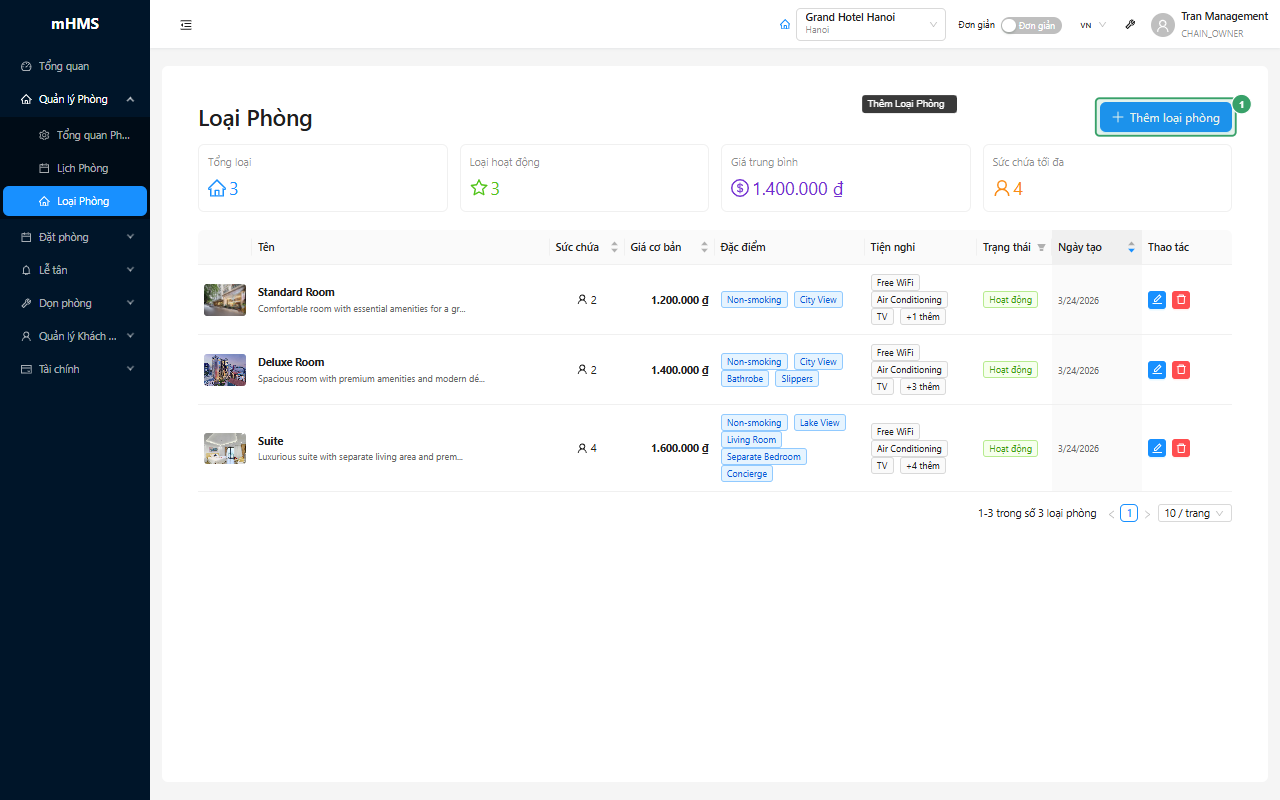The image size is (1280, 800).
Task: Click the edit icon for Suite
Action: tap(1157, 448)
